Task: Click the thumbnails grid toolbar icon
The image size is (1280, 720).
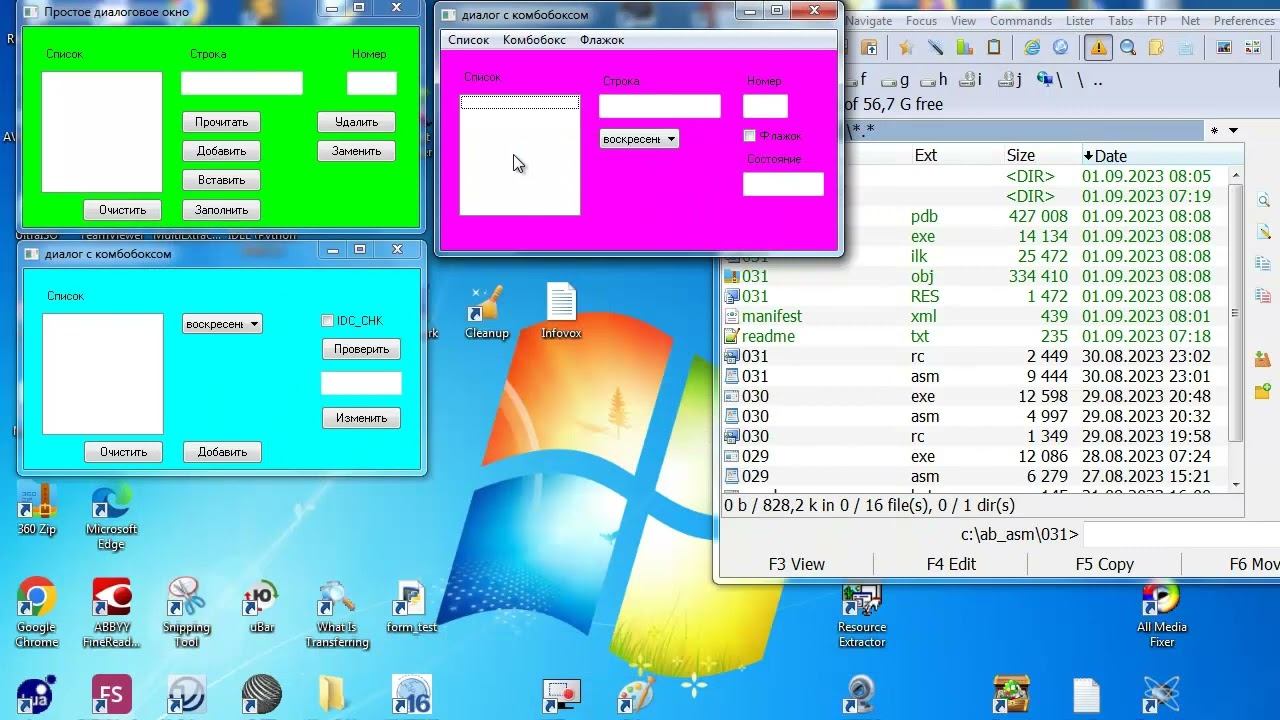Action: [1252, 48]
